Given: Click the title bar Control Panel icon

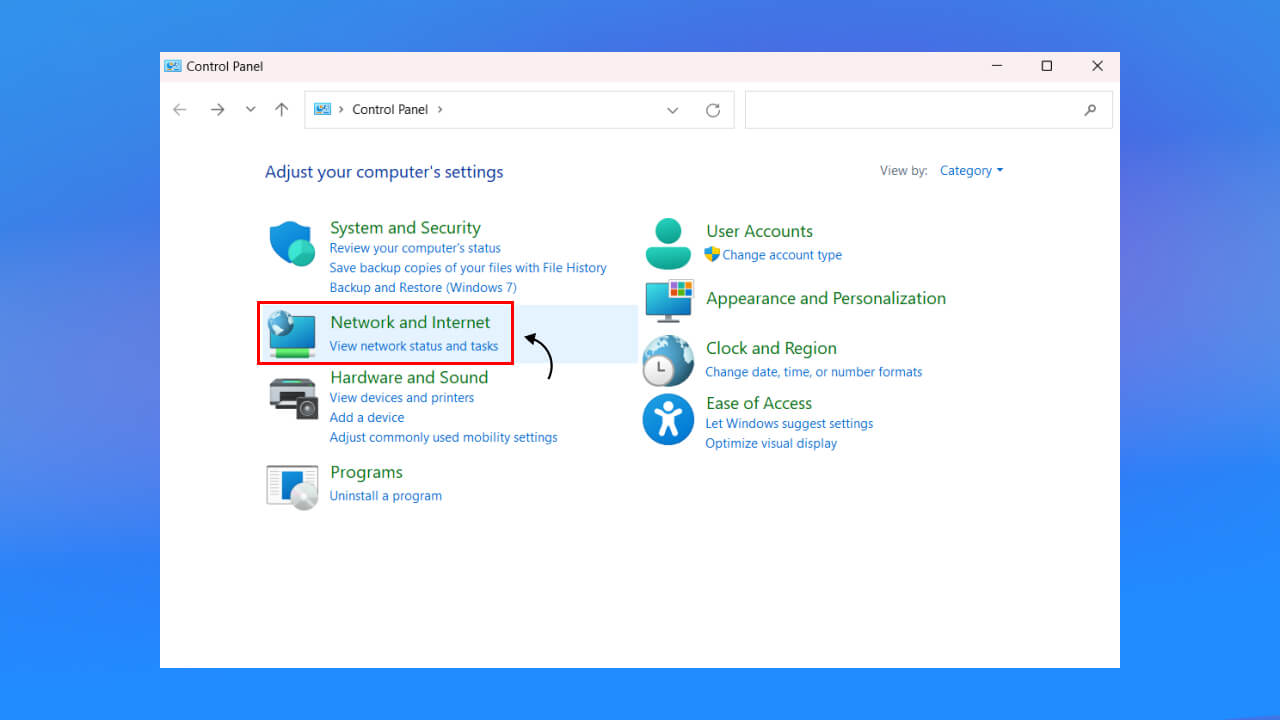Looking at the screenshot, I should [173, 66].
